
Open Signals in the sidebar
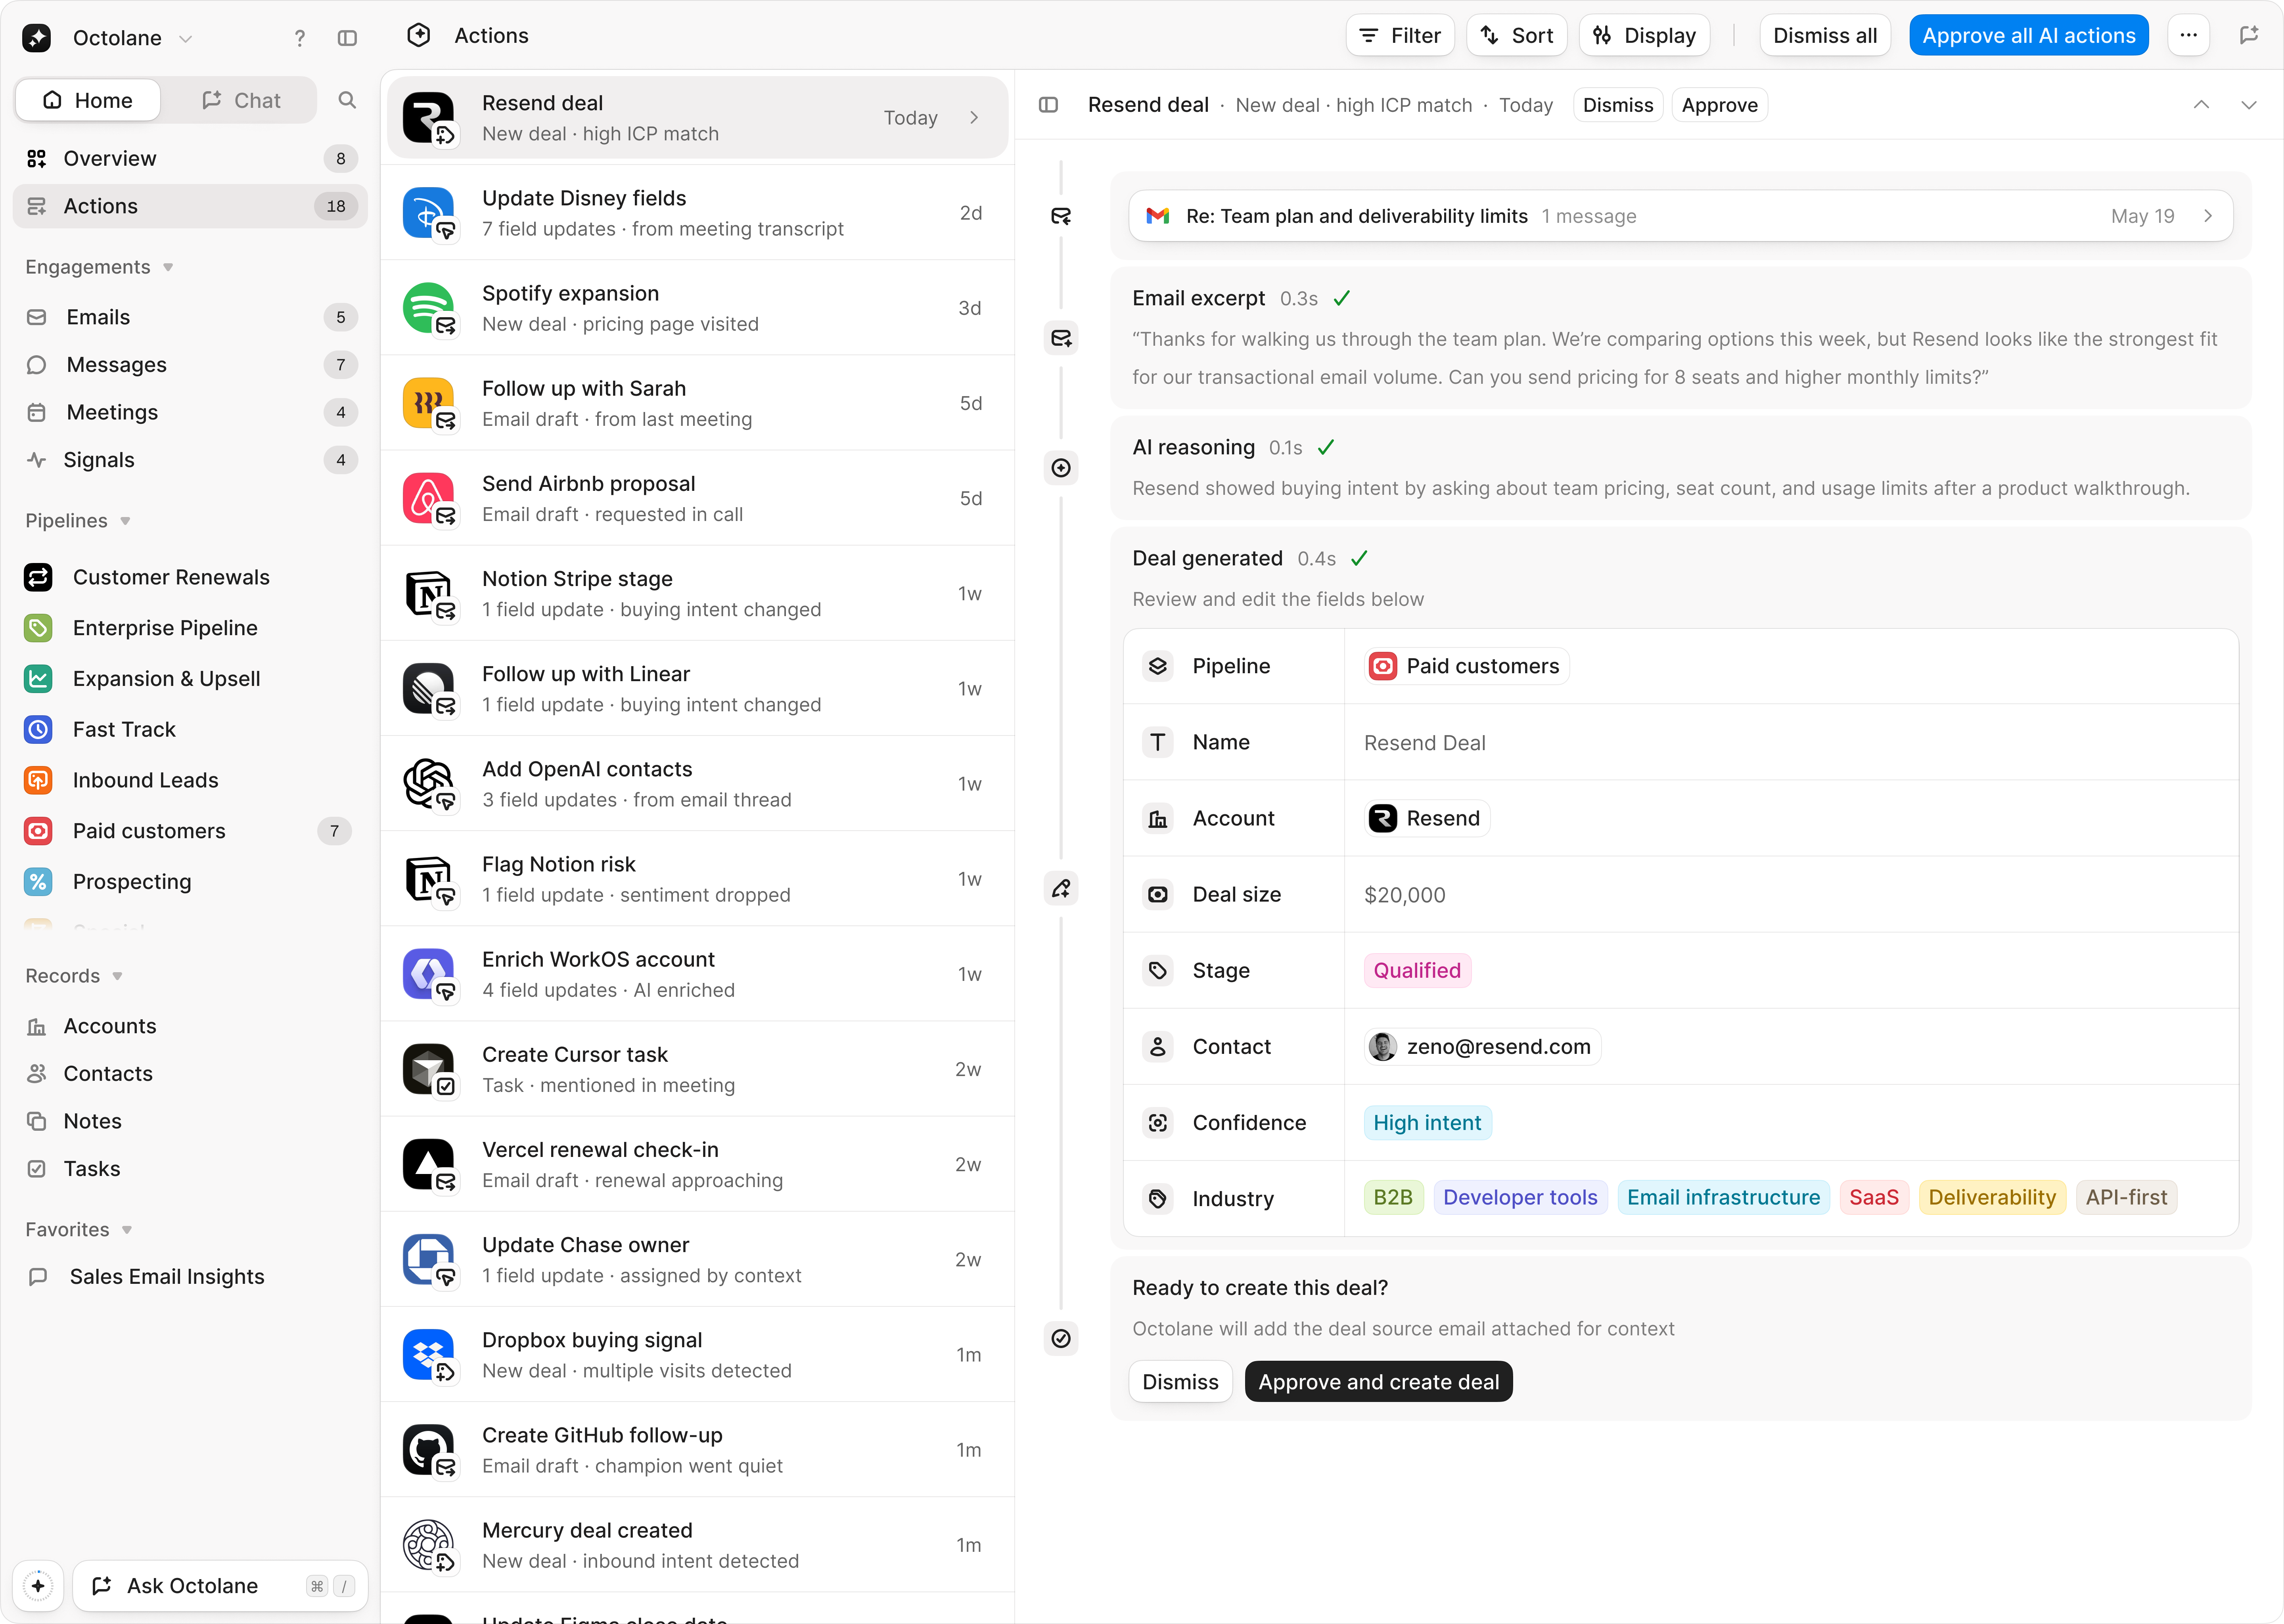190,460
